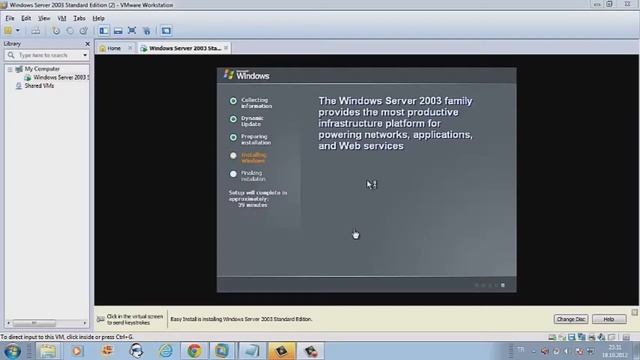The width and height of the screenshot is (640, 360).
Task: Select Windows Server 2003 in library tree
Action: click(x=60, y=78)
